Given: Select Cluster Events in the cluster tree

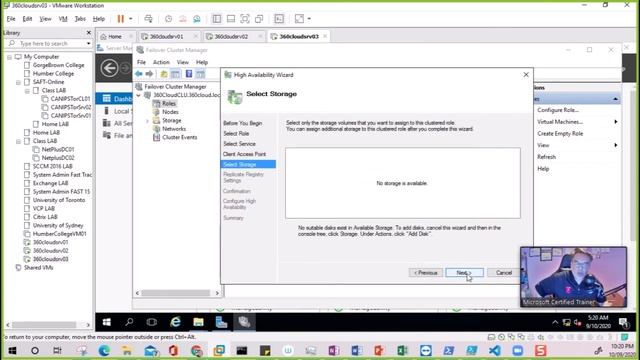Looking at the screenshot, I should [x=180, y=137].
